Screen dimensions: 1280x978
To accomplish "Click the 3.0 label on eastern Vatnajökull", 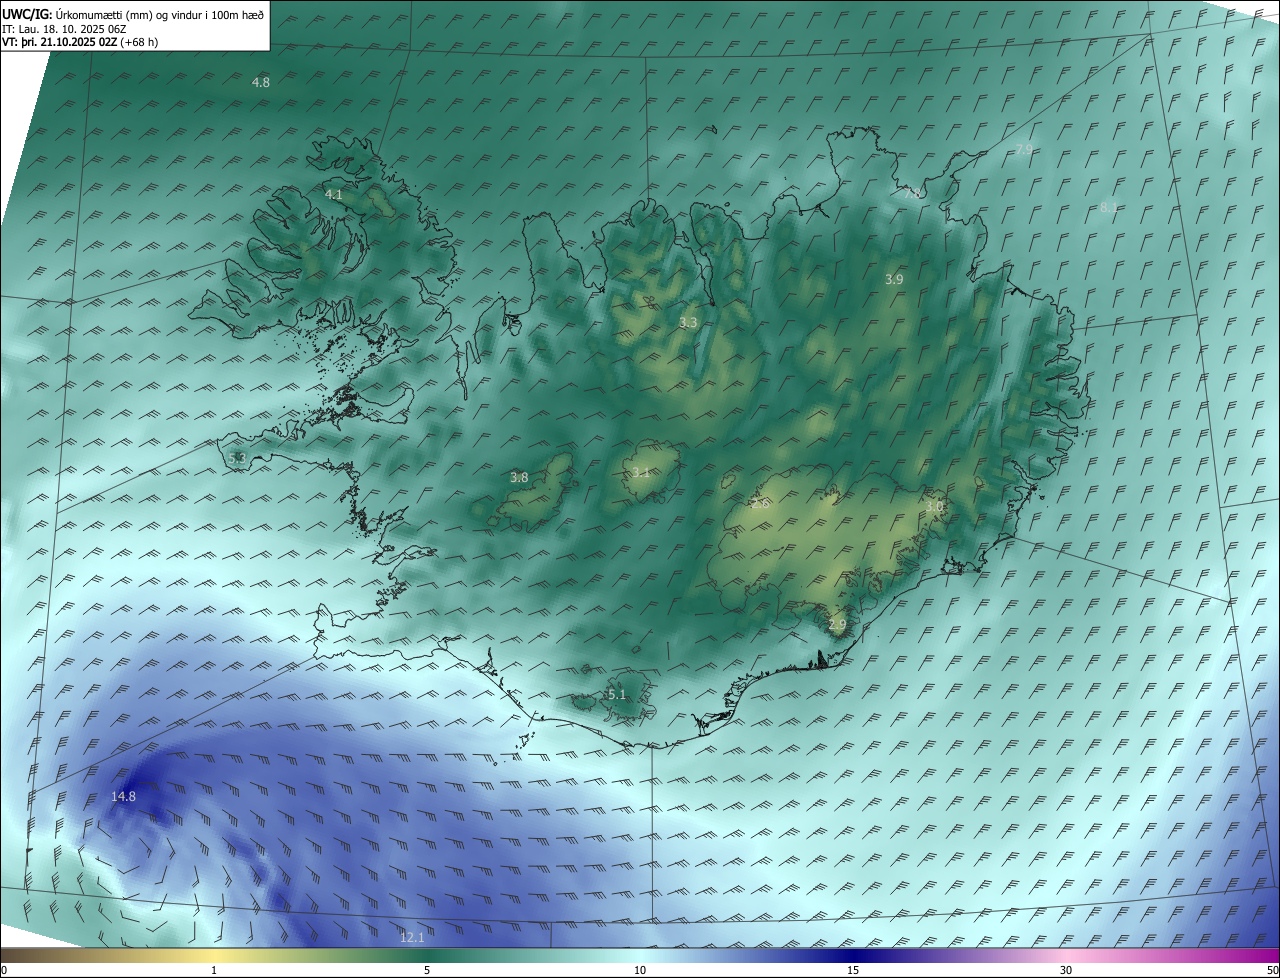I will click(934, 507).
